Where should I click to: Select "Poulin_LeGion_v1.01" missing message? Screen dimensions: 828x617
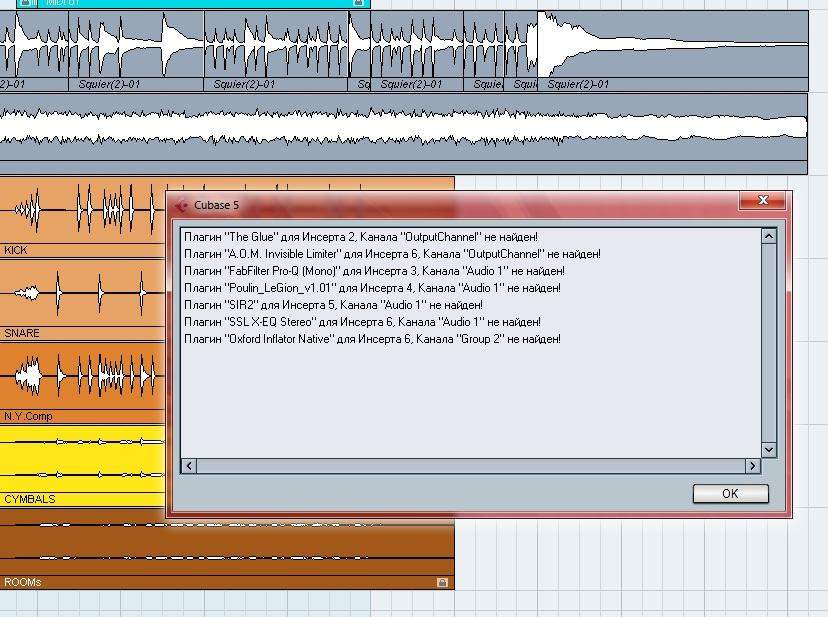pos(372,288)
